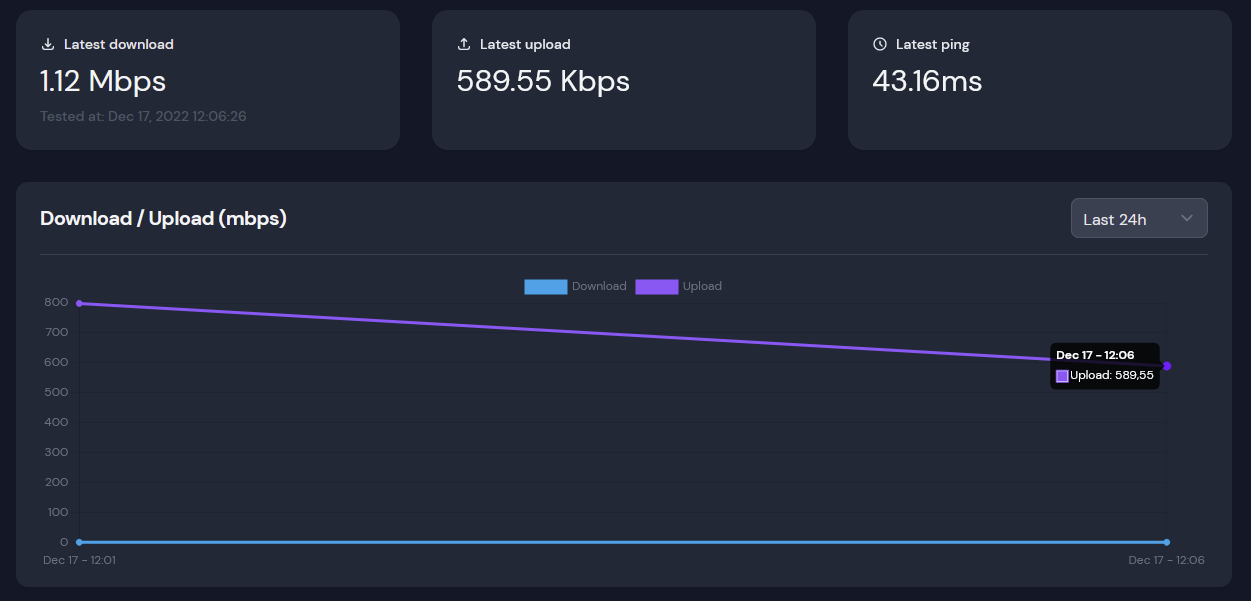
Task: Click the 589.55 Kbps upload value
Action: tap(543, 81)
